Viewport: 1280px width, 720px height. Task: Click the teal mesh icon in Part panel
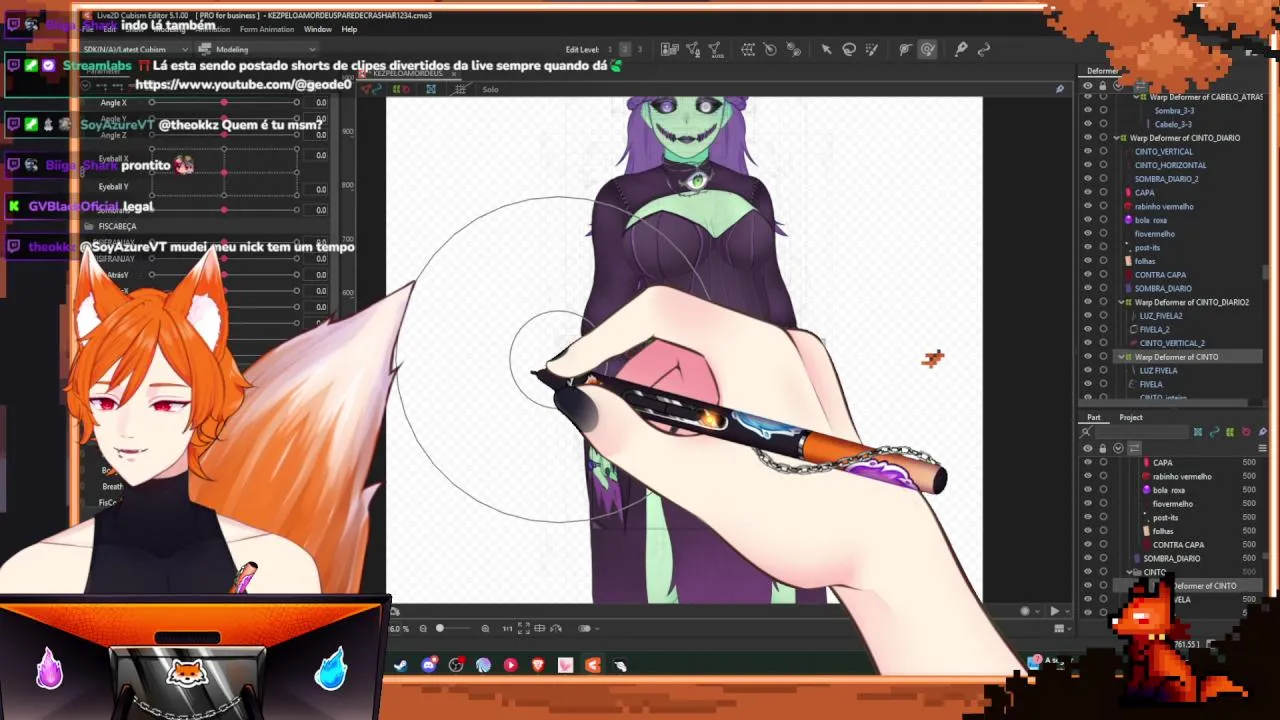pos(1198,432)
